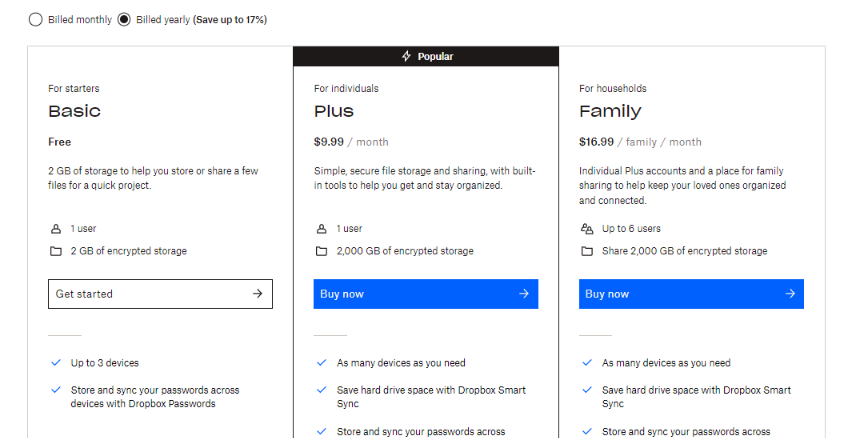Click the Basic plan 1 user icon

[55, 229]
